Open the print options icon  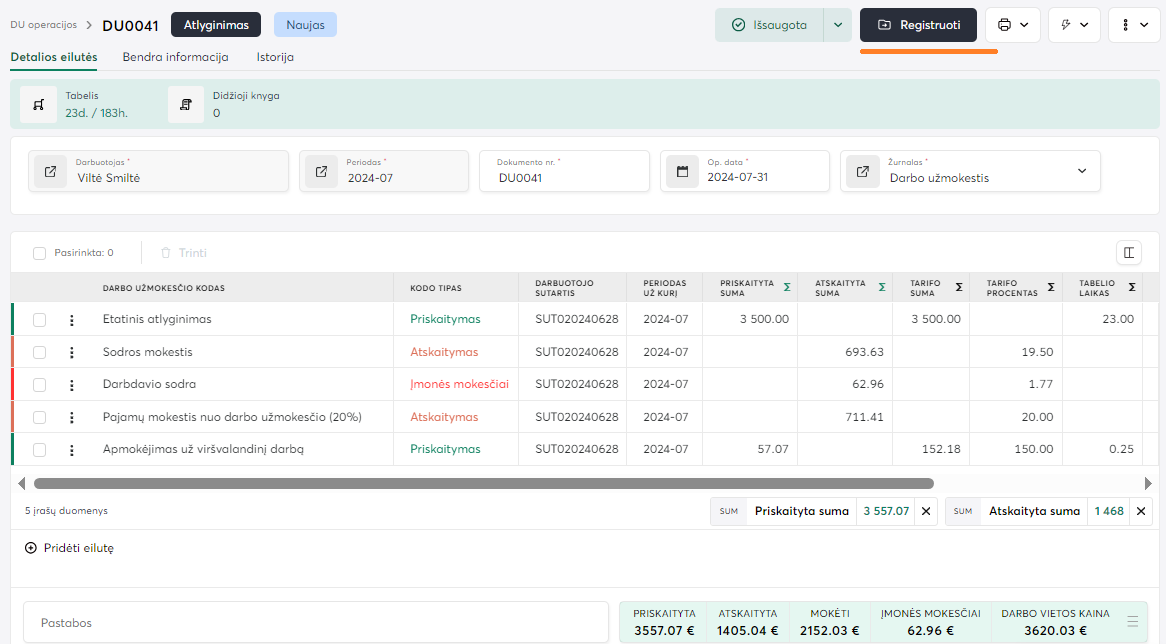1012,25
